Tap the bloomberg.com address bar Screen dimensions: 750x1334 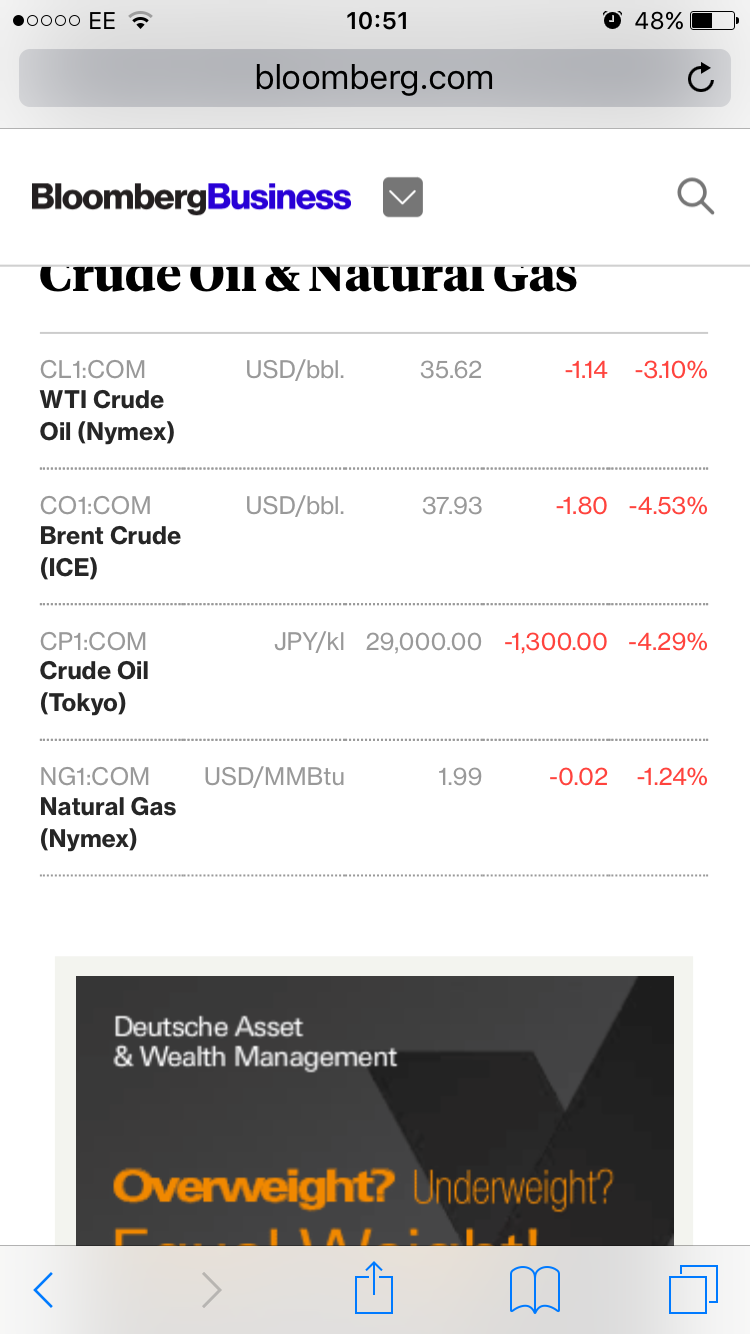click(374, 78)
